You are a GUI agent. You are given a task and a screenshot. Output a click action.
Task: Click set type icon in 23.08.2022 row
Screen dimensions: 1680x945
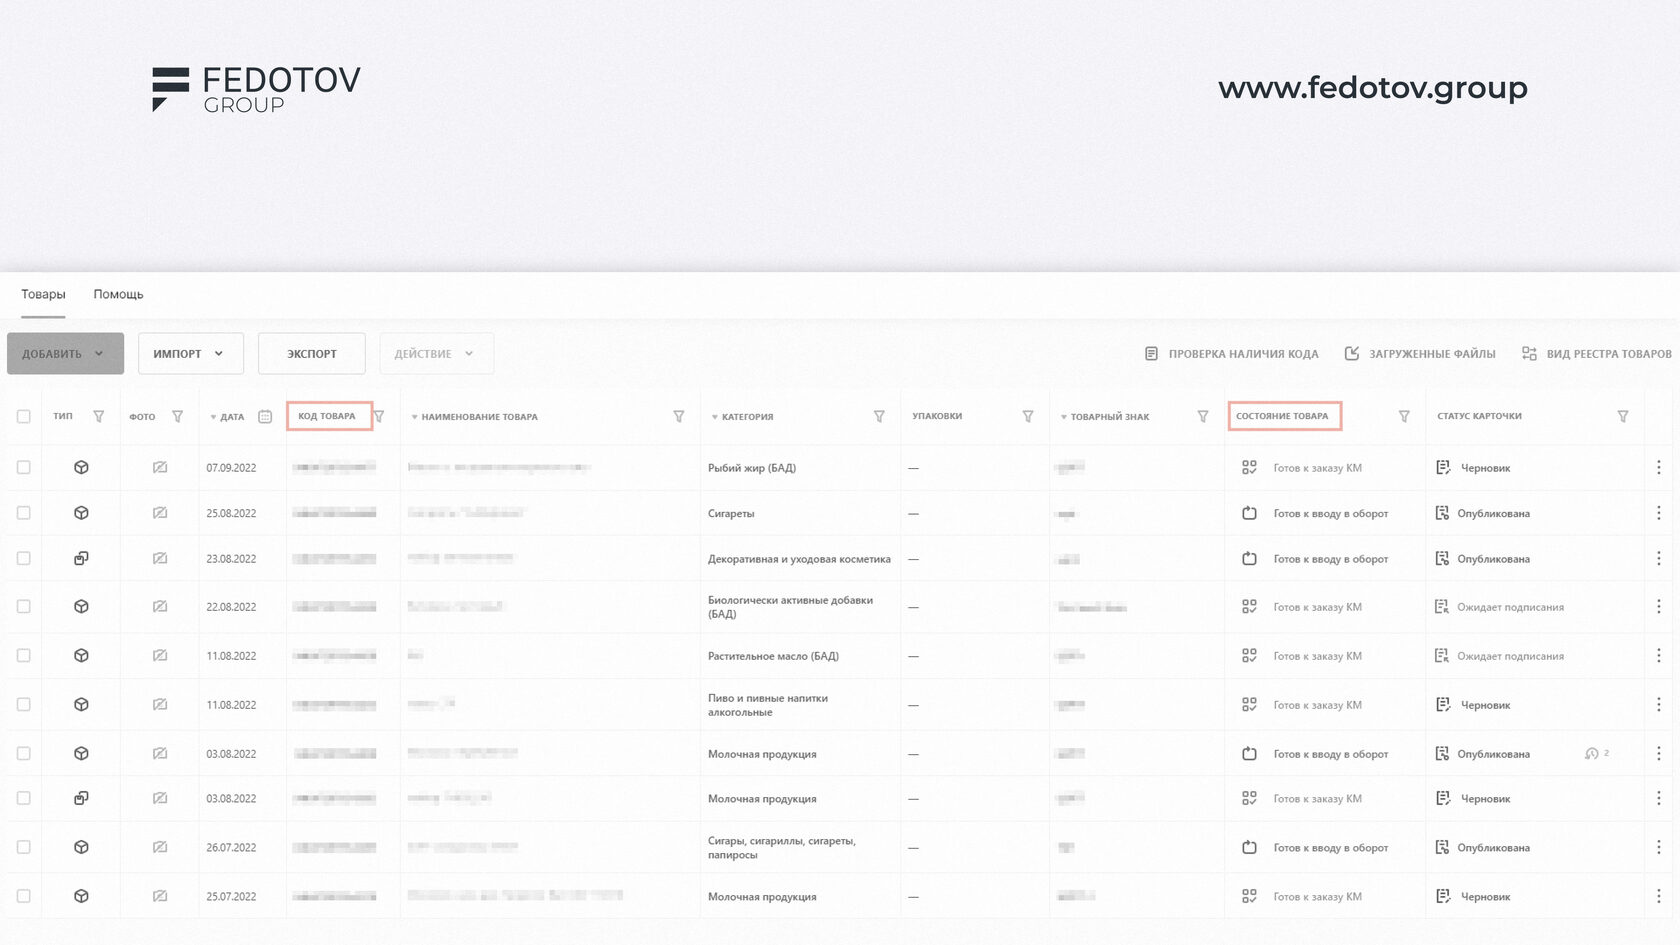81,558
